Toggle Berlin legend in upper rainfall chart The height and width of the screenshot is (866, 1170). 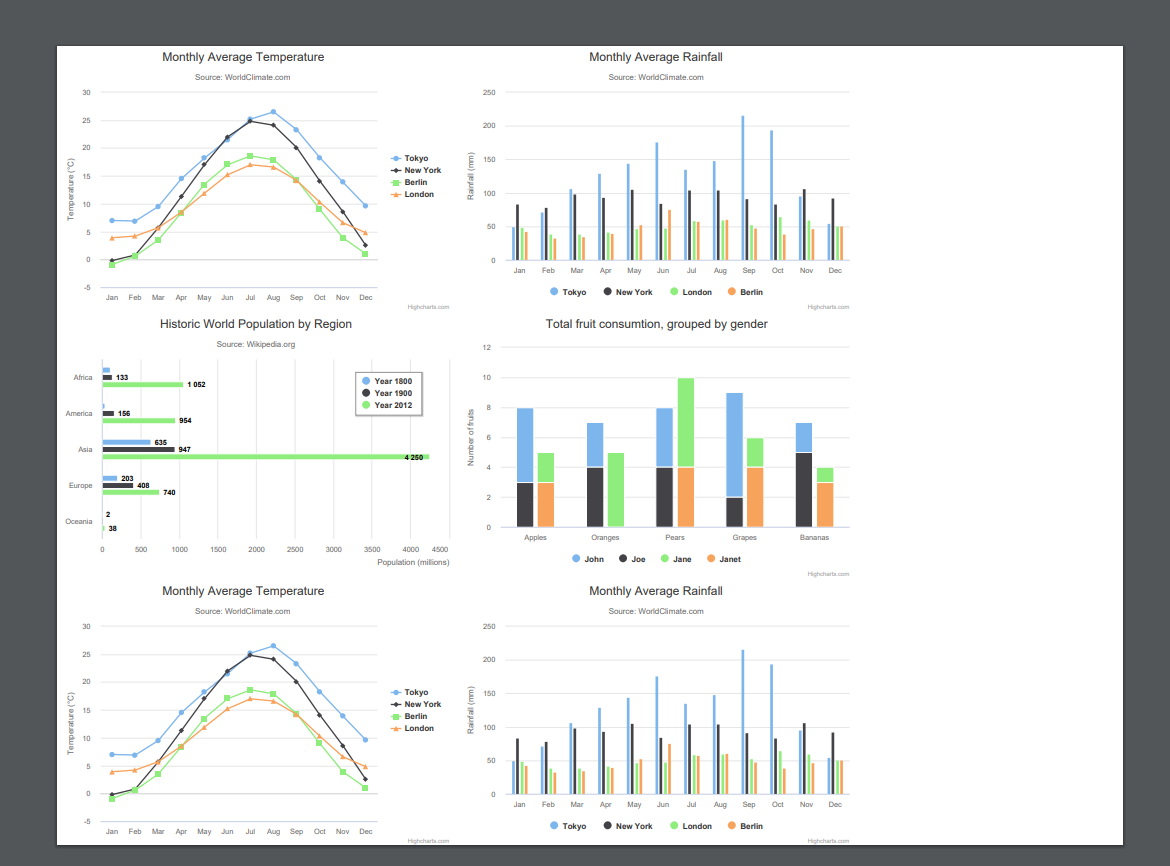point(745,292)
